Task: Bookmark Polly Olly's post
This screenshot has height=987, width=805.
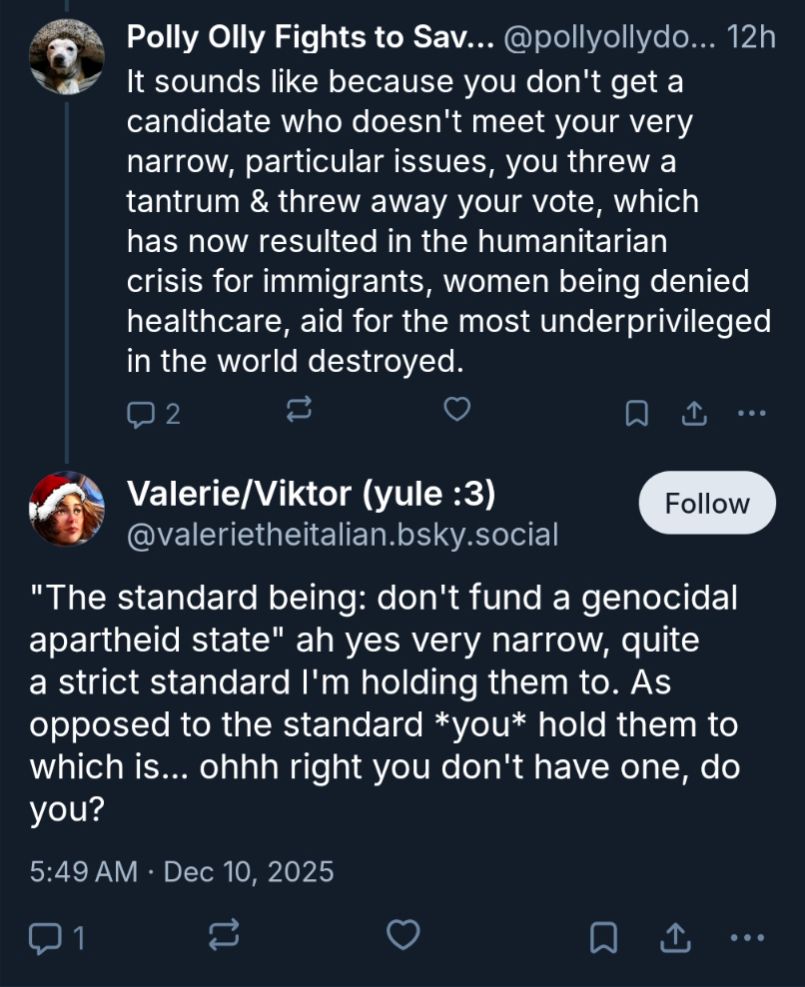Action: pyautogui.click(x=636, y=413)
